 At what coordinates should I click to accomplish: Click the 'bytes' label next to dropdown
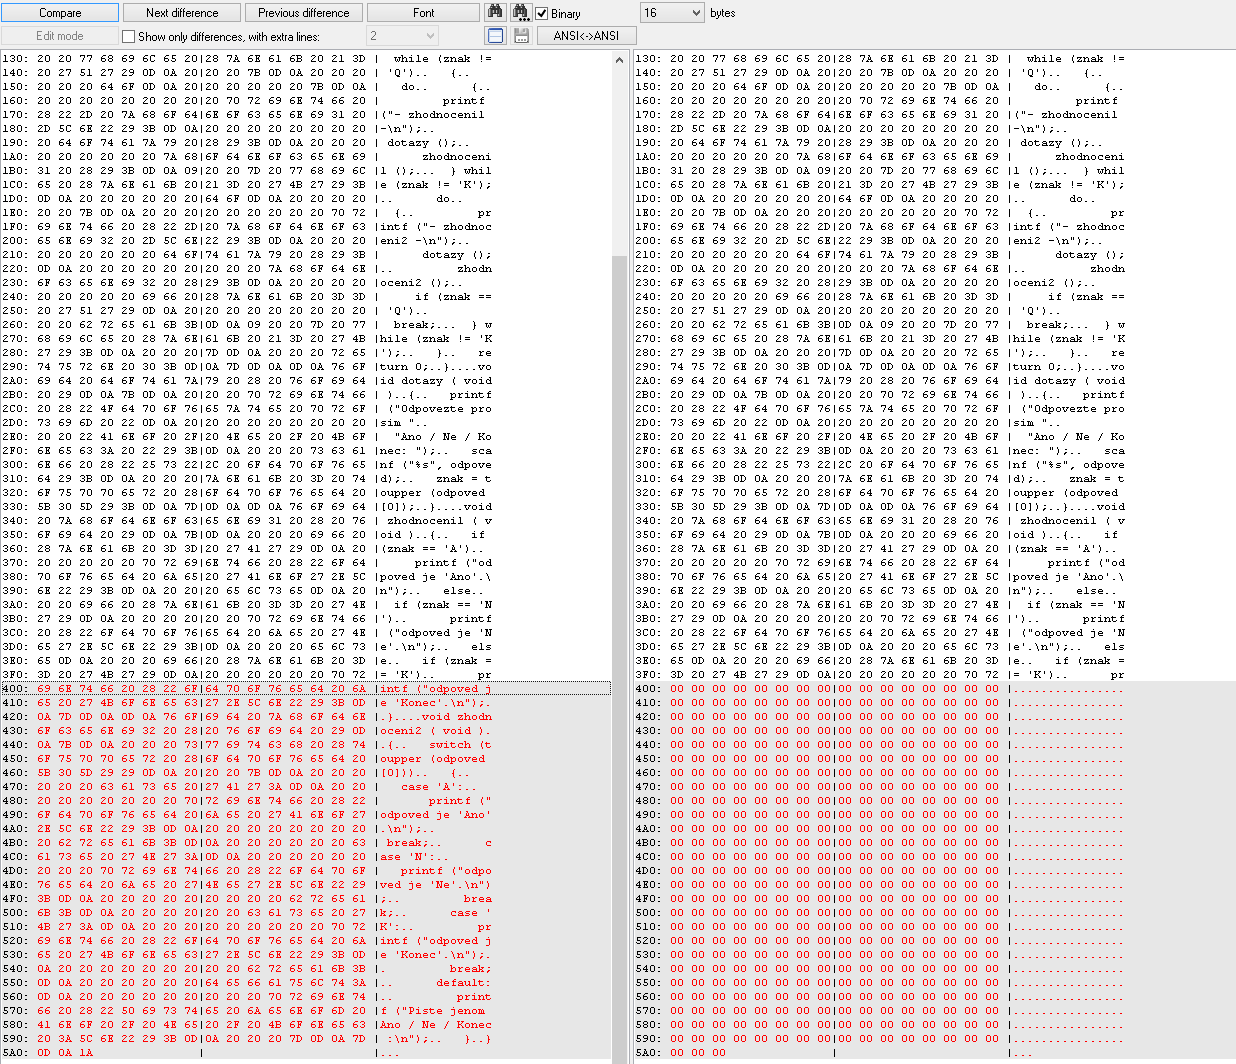723,13
